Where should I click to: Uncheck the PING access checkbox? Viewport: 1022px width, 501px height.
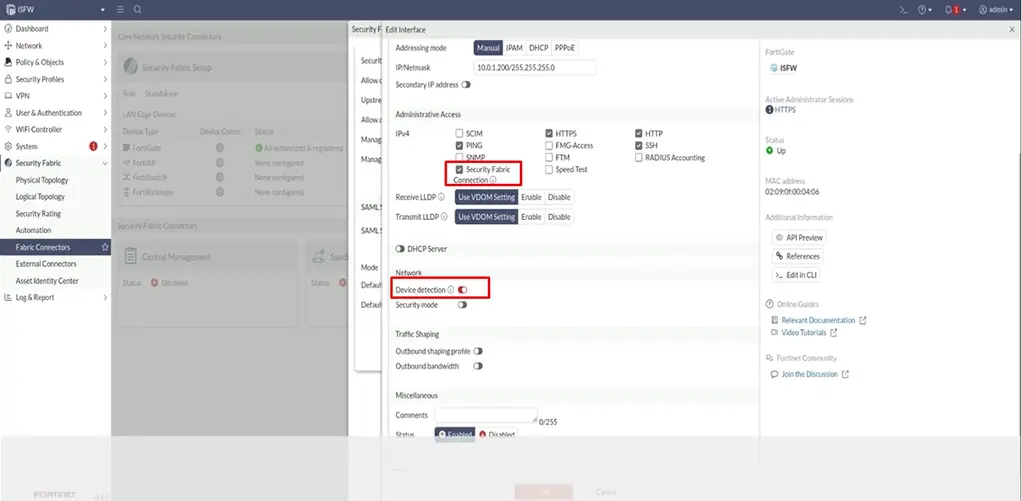tap(460, 146)
